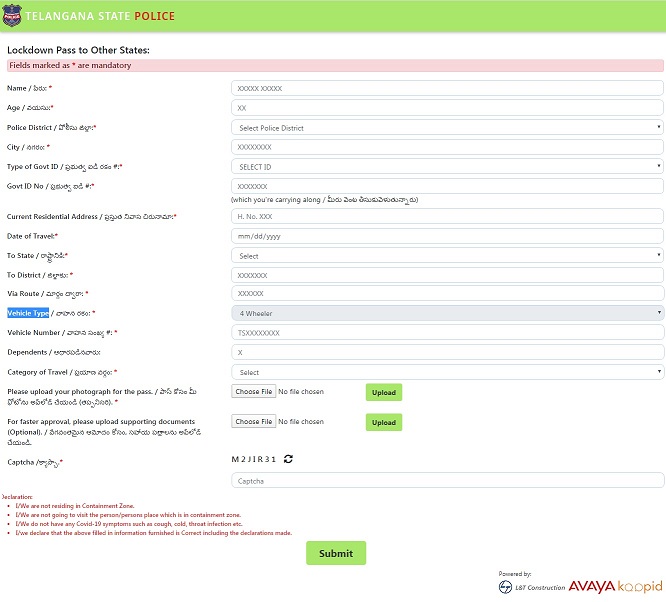Screen dimensions: 666x602
Task: Click the Current Residential Address field
Action: 447,216
